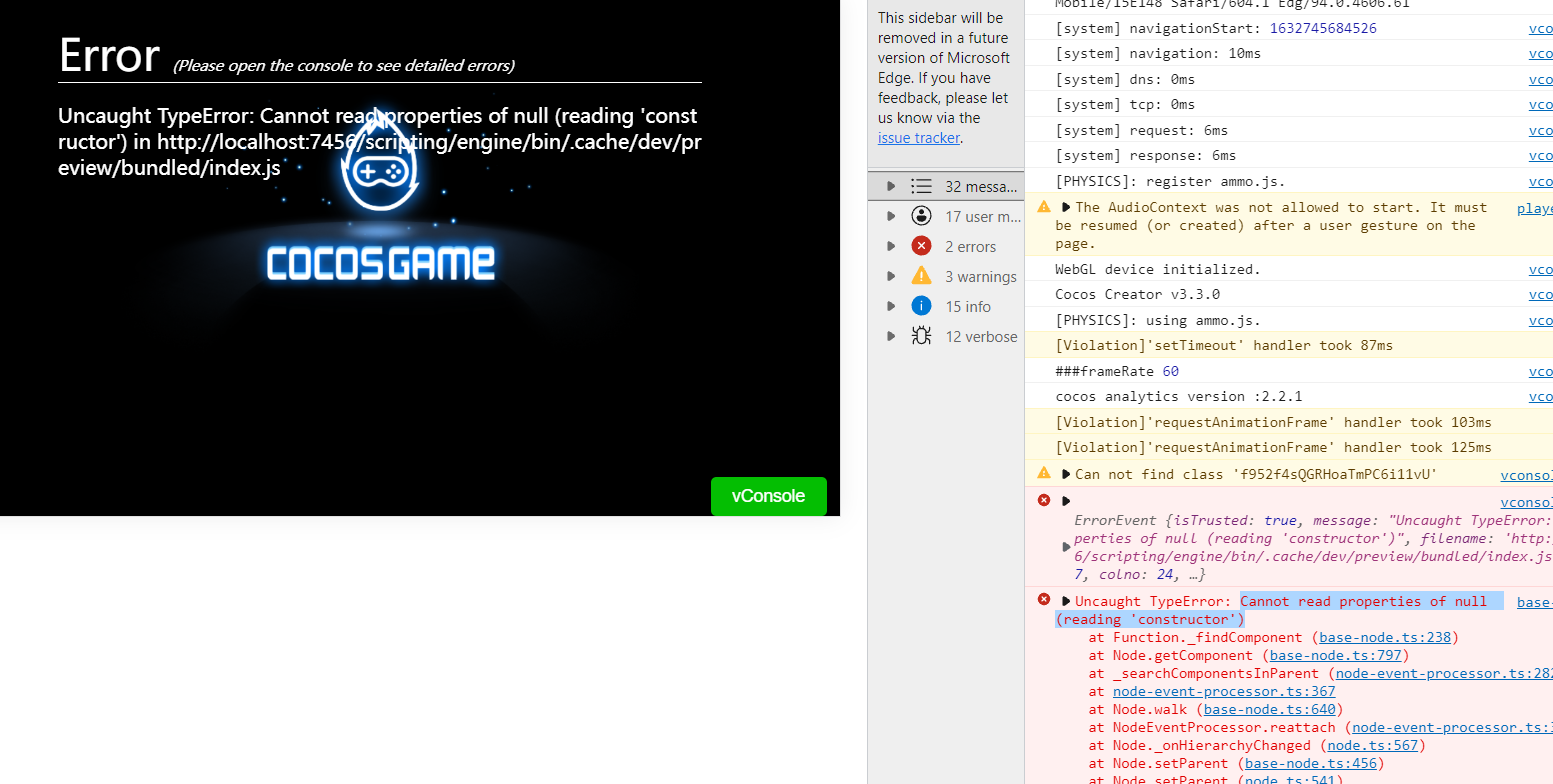Click the 'setTimeout' handler took 87ms violation

[x=1224, y=346]
